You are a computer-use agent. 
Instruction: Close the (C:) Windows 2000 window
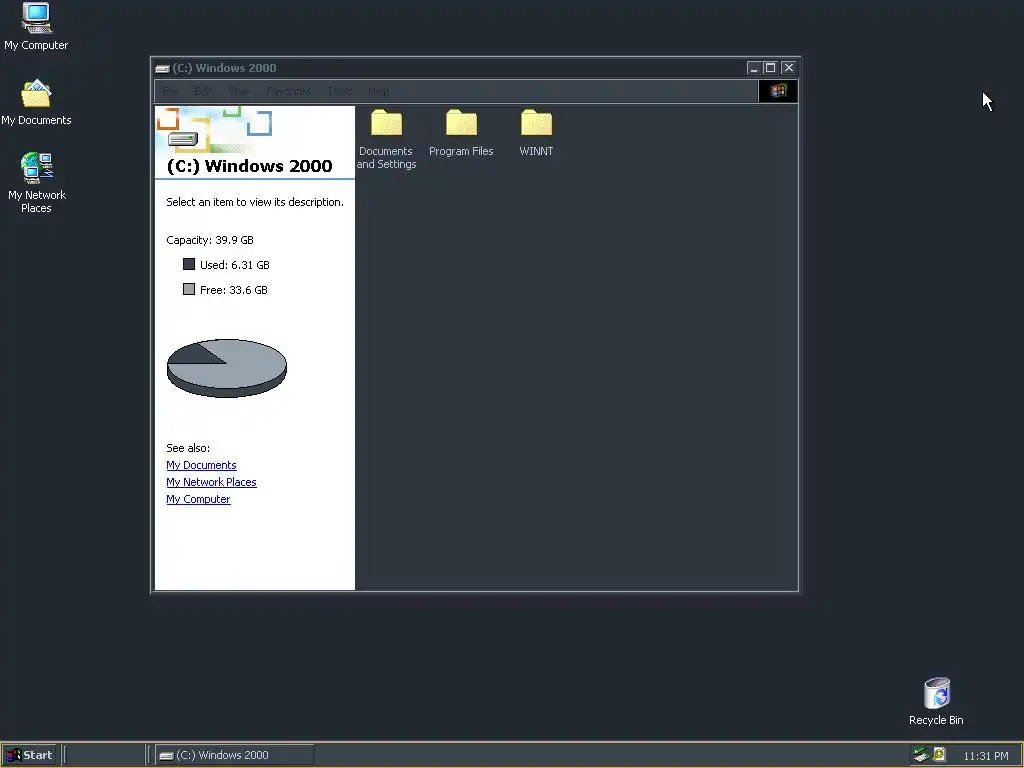788,68
